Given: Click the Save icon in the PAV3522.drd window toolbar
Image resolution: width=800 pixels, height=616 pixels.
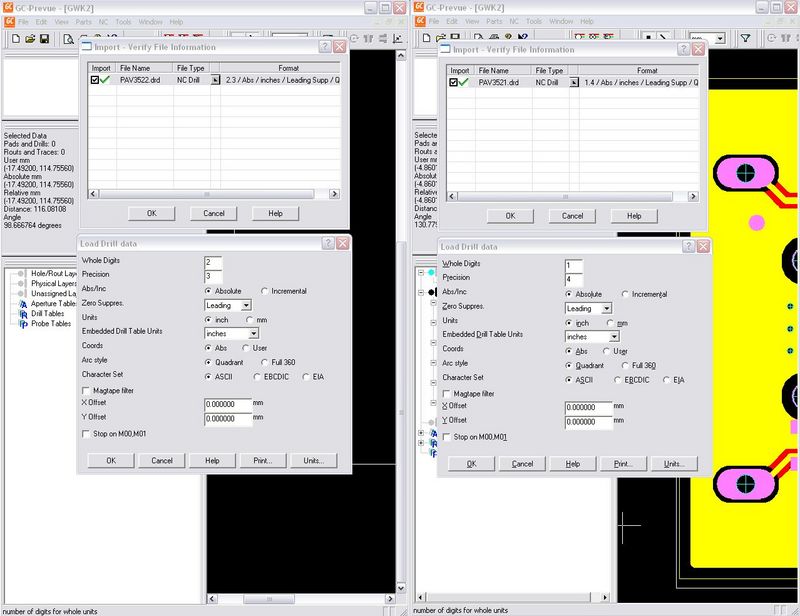Looking at the screenshot, I should click(45, 38).
